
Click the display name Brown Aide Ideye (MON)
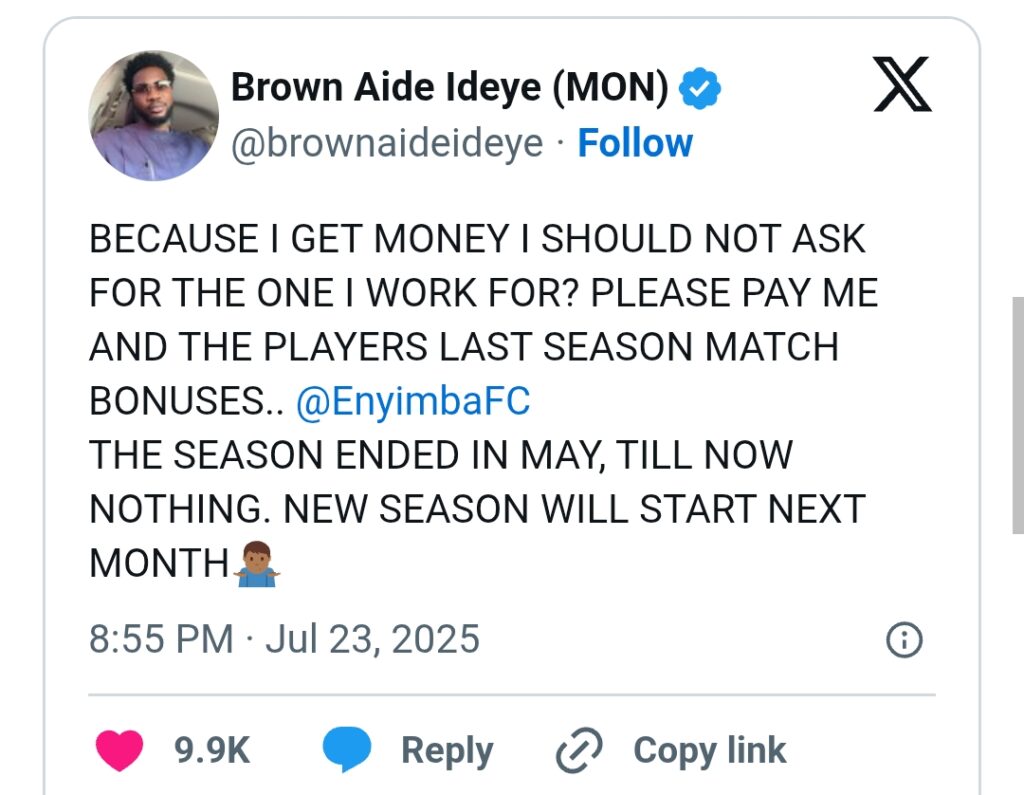click(x=450, y=90)
